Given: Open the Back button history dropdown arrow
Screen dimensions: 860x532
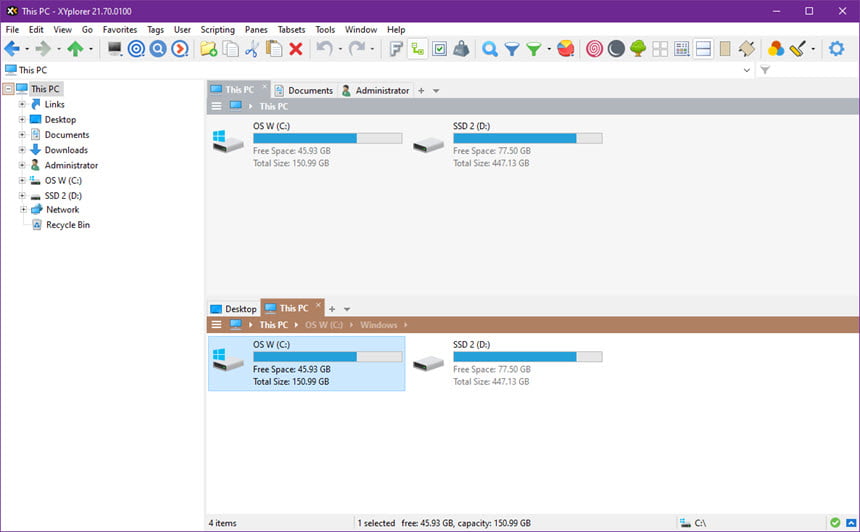Looking at the screenshot, I should click(27, 49).
